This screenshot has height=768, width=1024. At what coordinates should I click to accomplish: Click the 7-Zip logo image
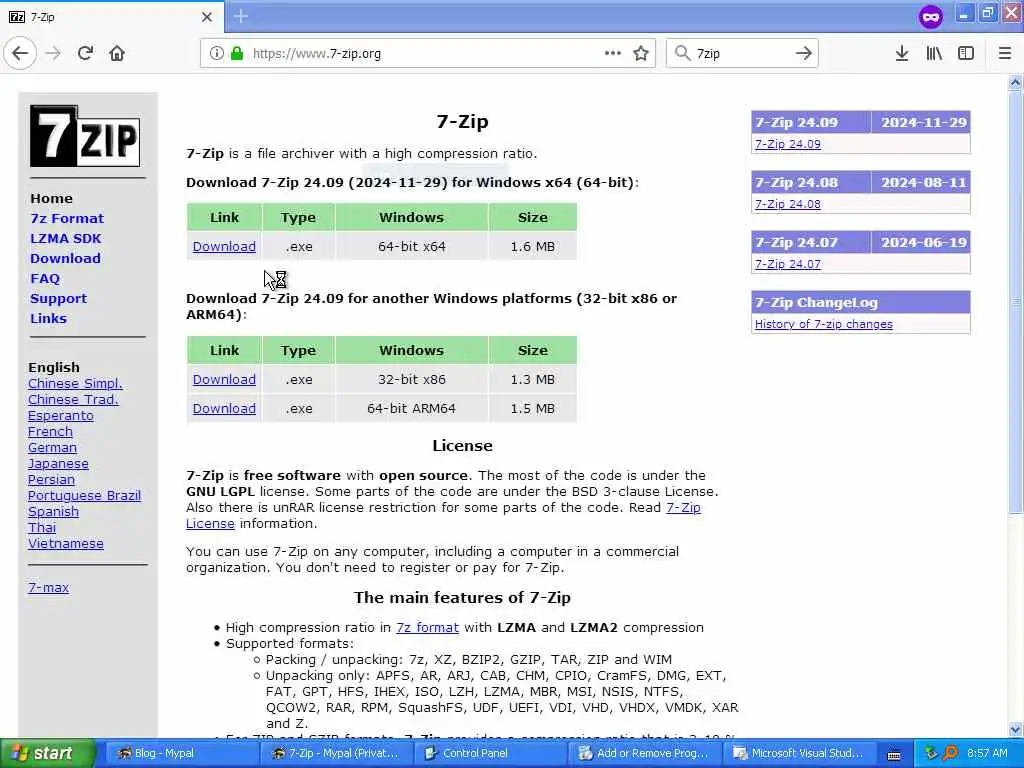[85, 136]
